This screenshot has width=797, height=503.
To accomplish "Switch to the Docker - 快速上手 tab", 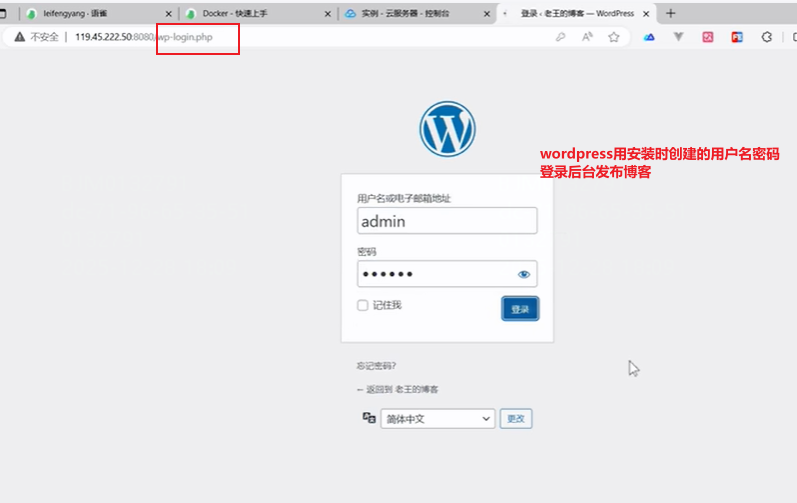I will 257,14.
